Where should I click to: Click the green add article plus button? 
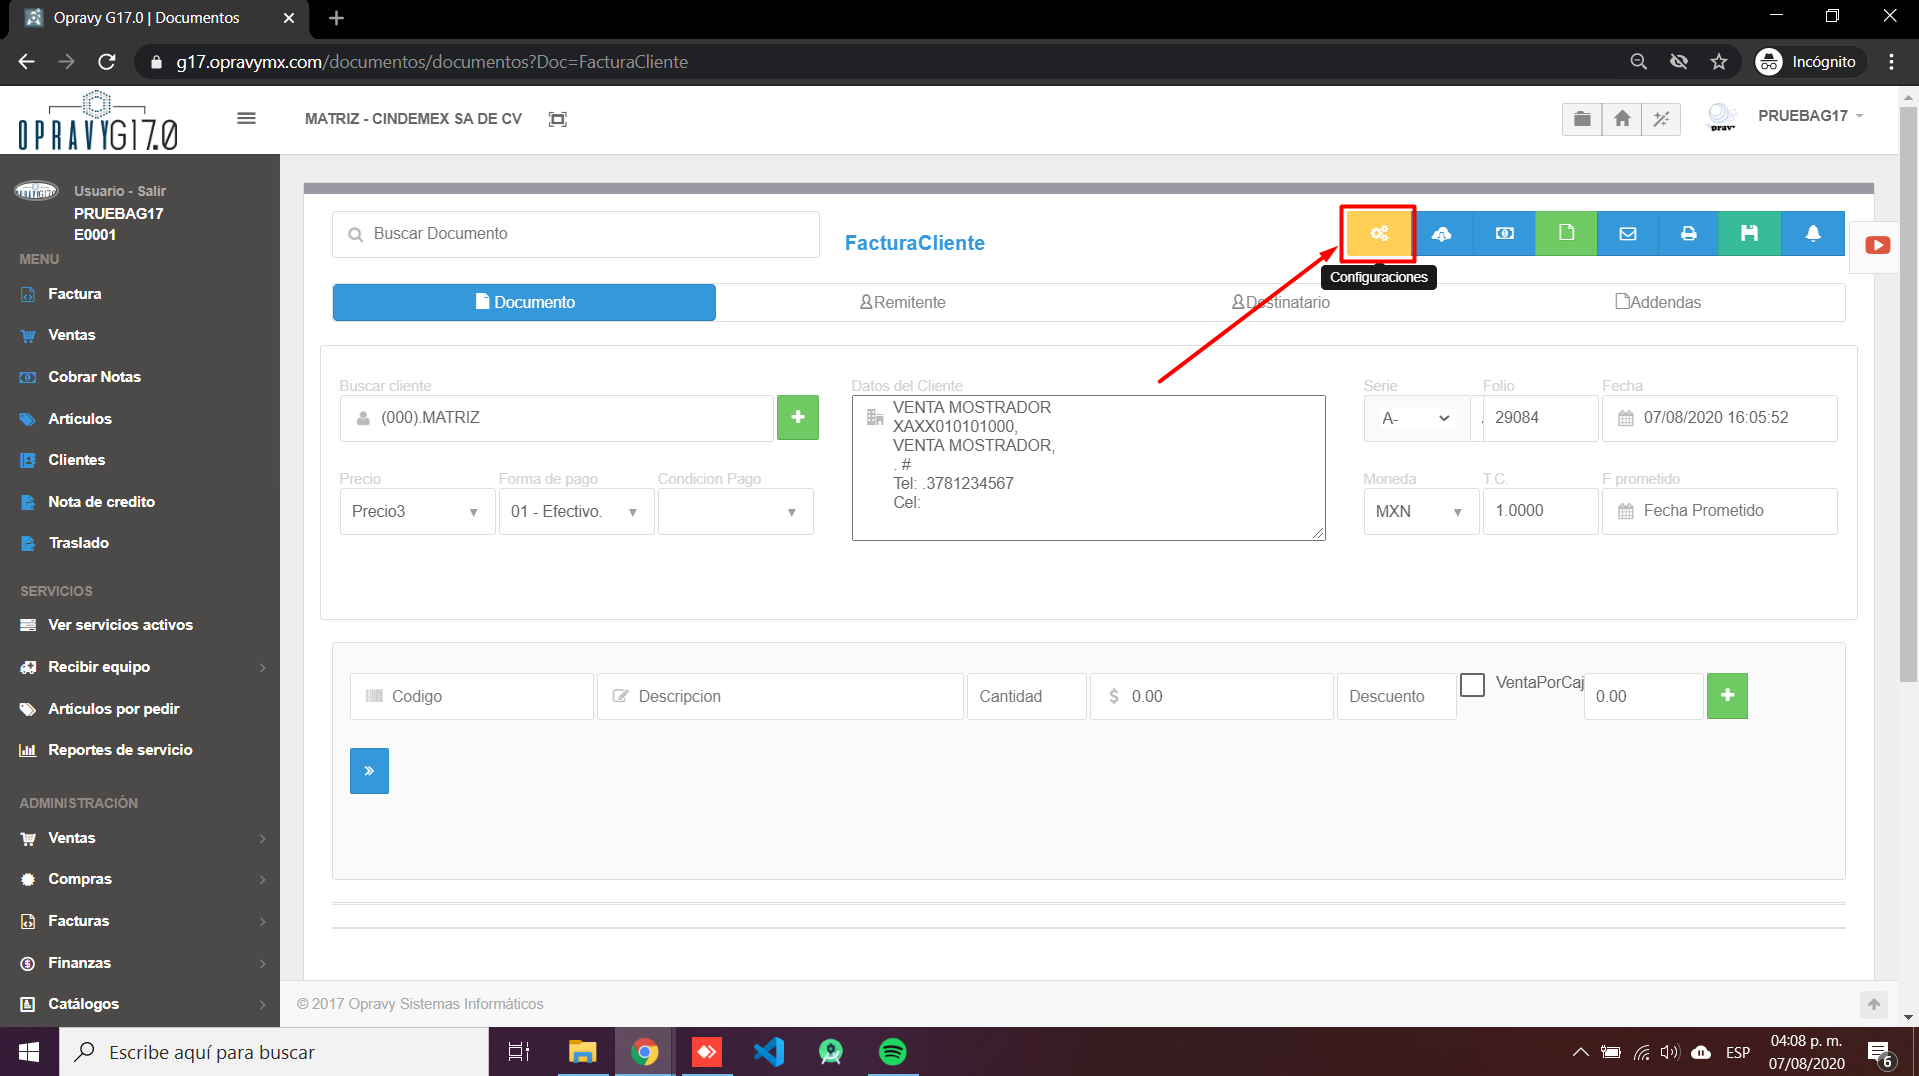coord(1727,695)
